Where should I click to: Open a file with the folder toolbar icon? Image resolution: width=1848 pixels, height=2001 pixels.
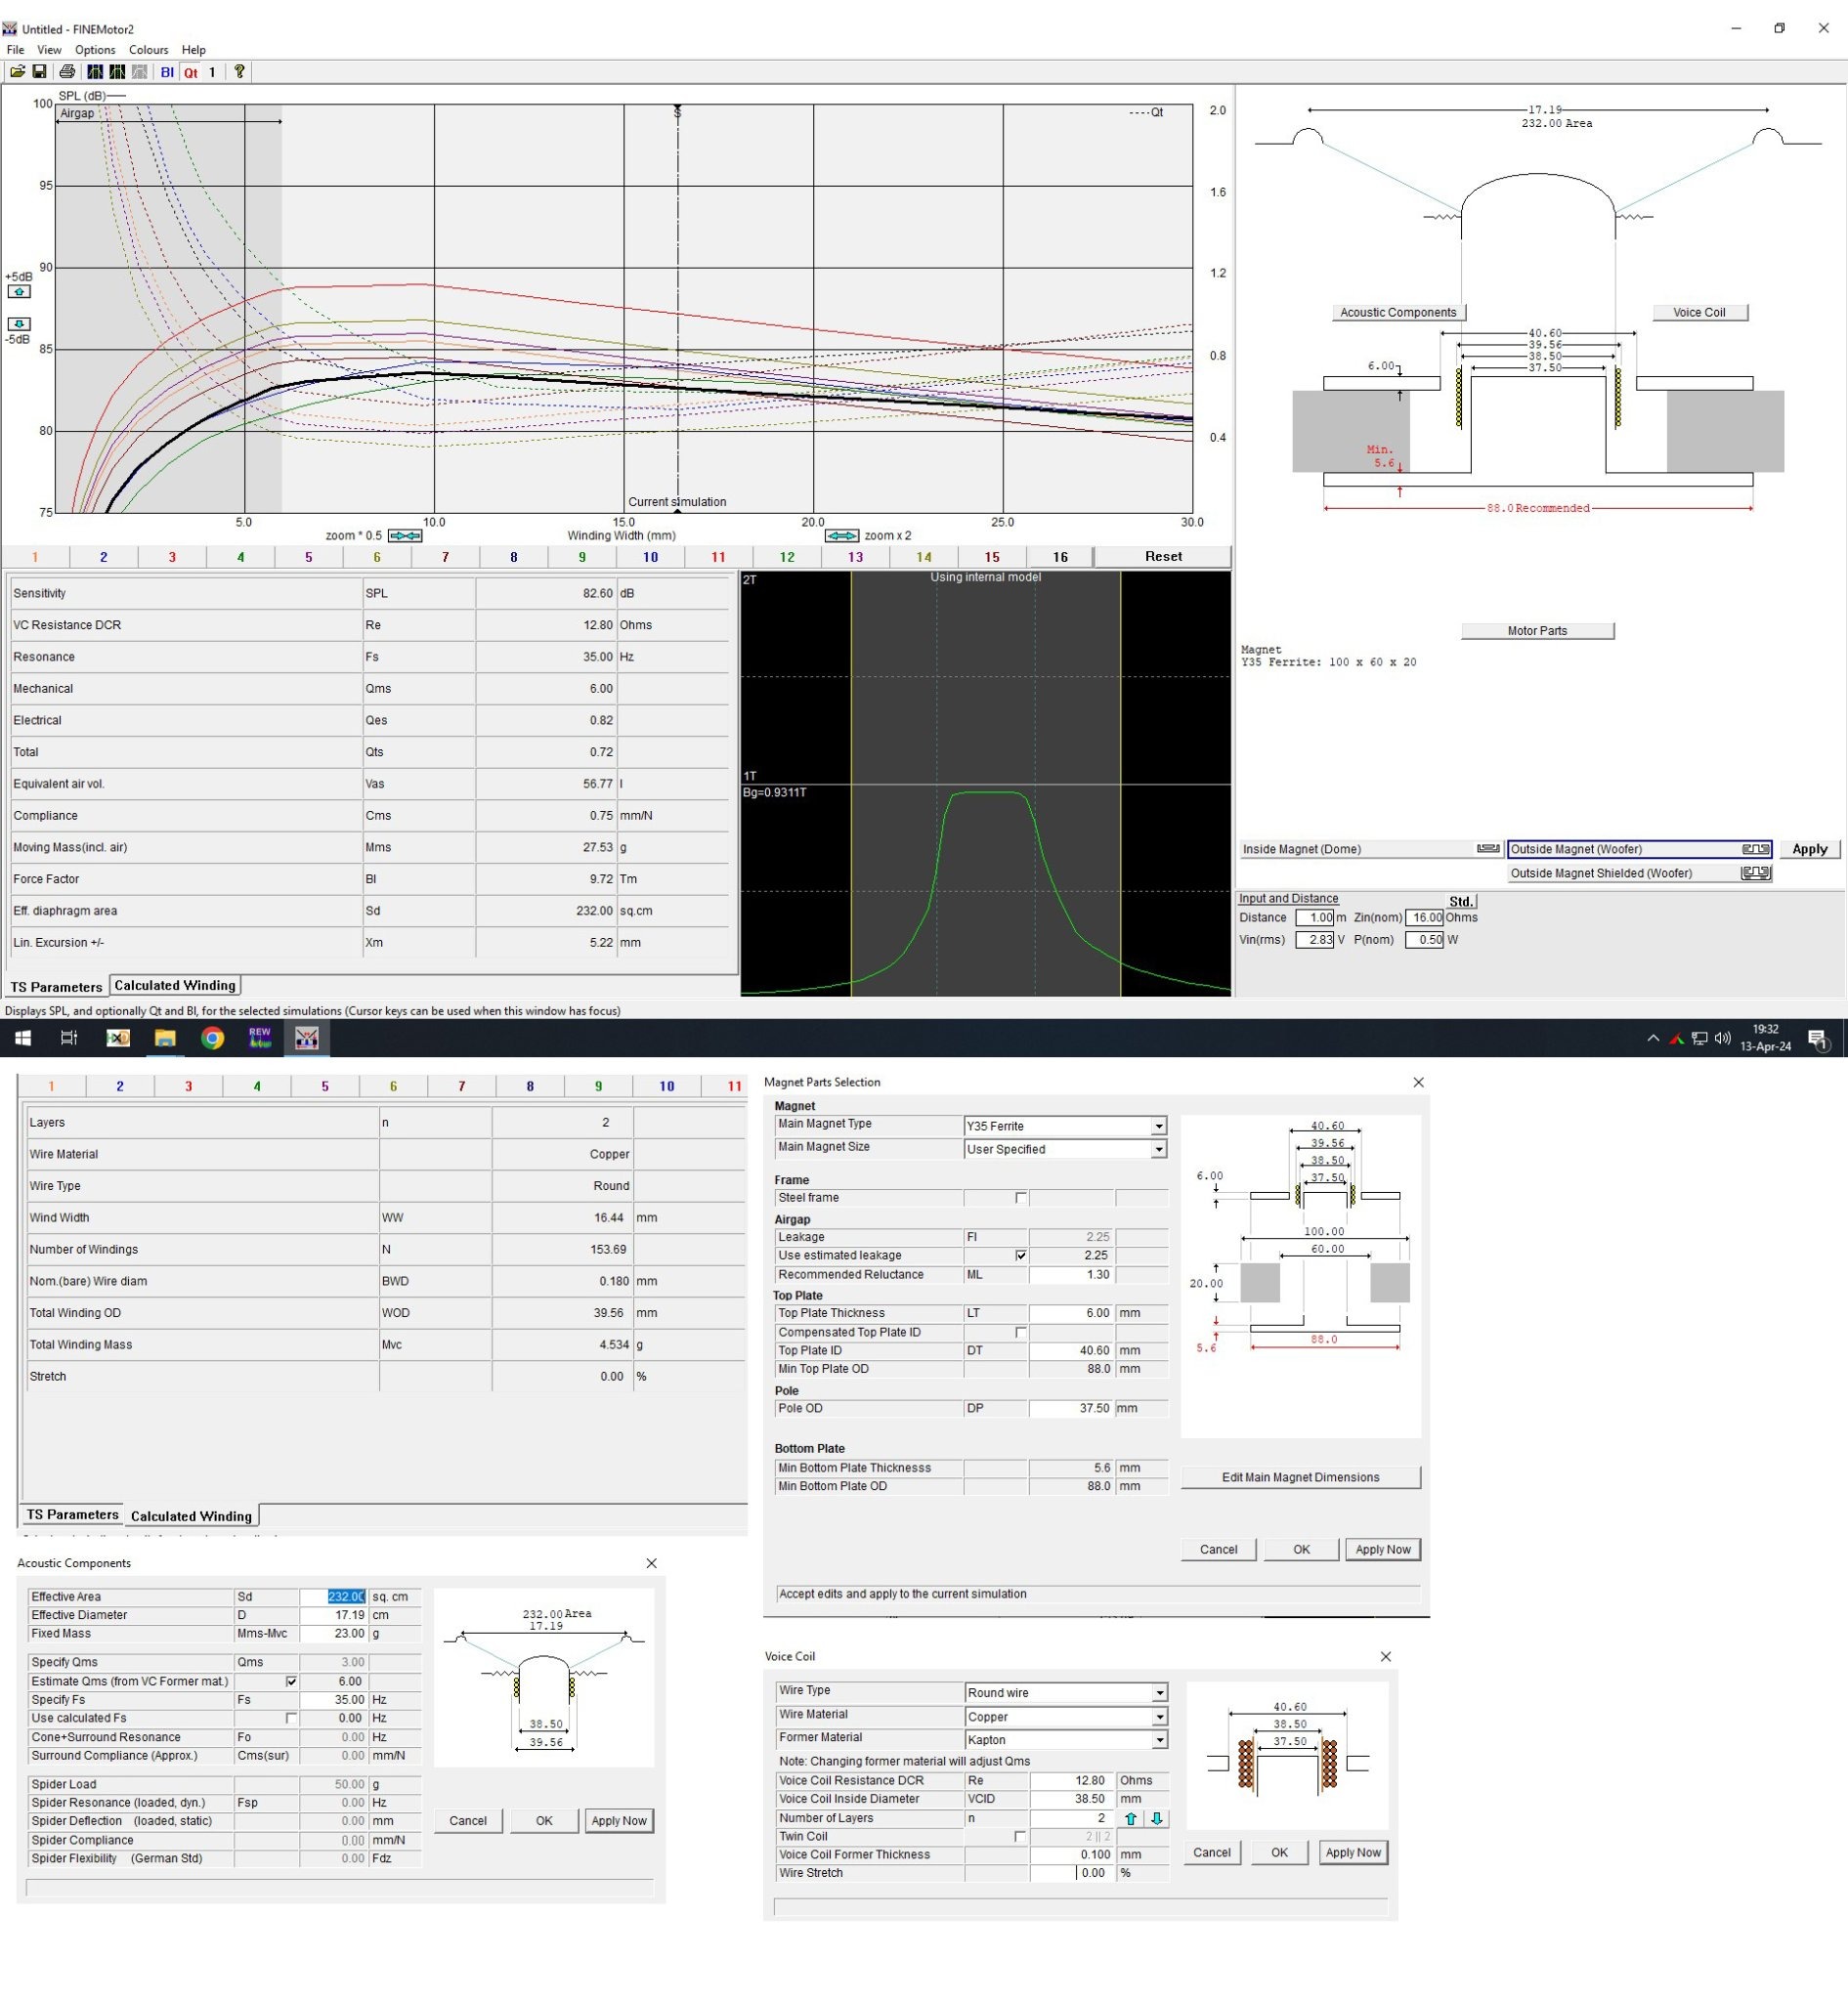pos(17,72)
